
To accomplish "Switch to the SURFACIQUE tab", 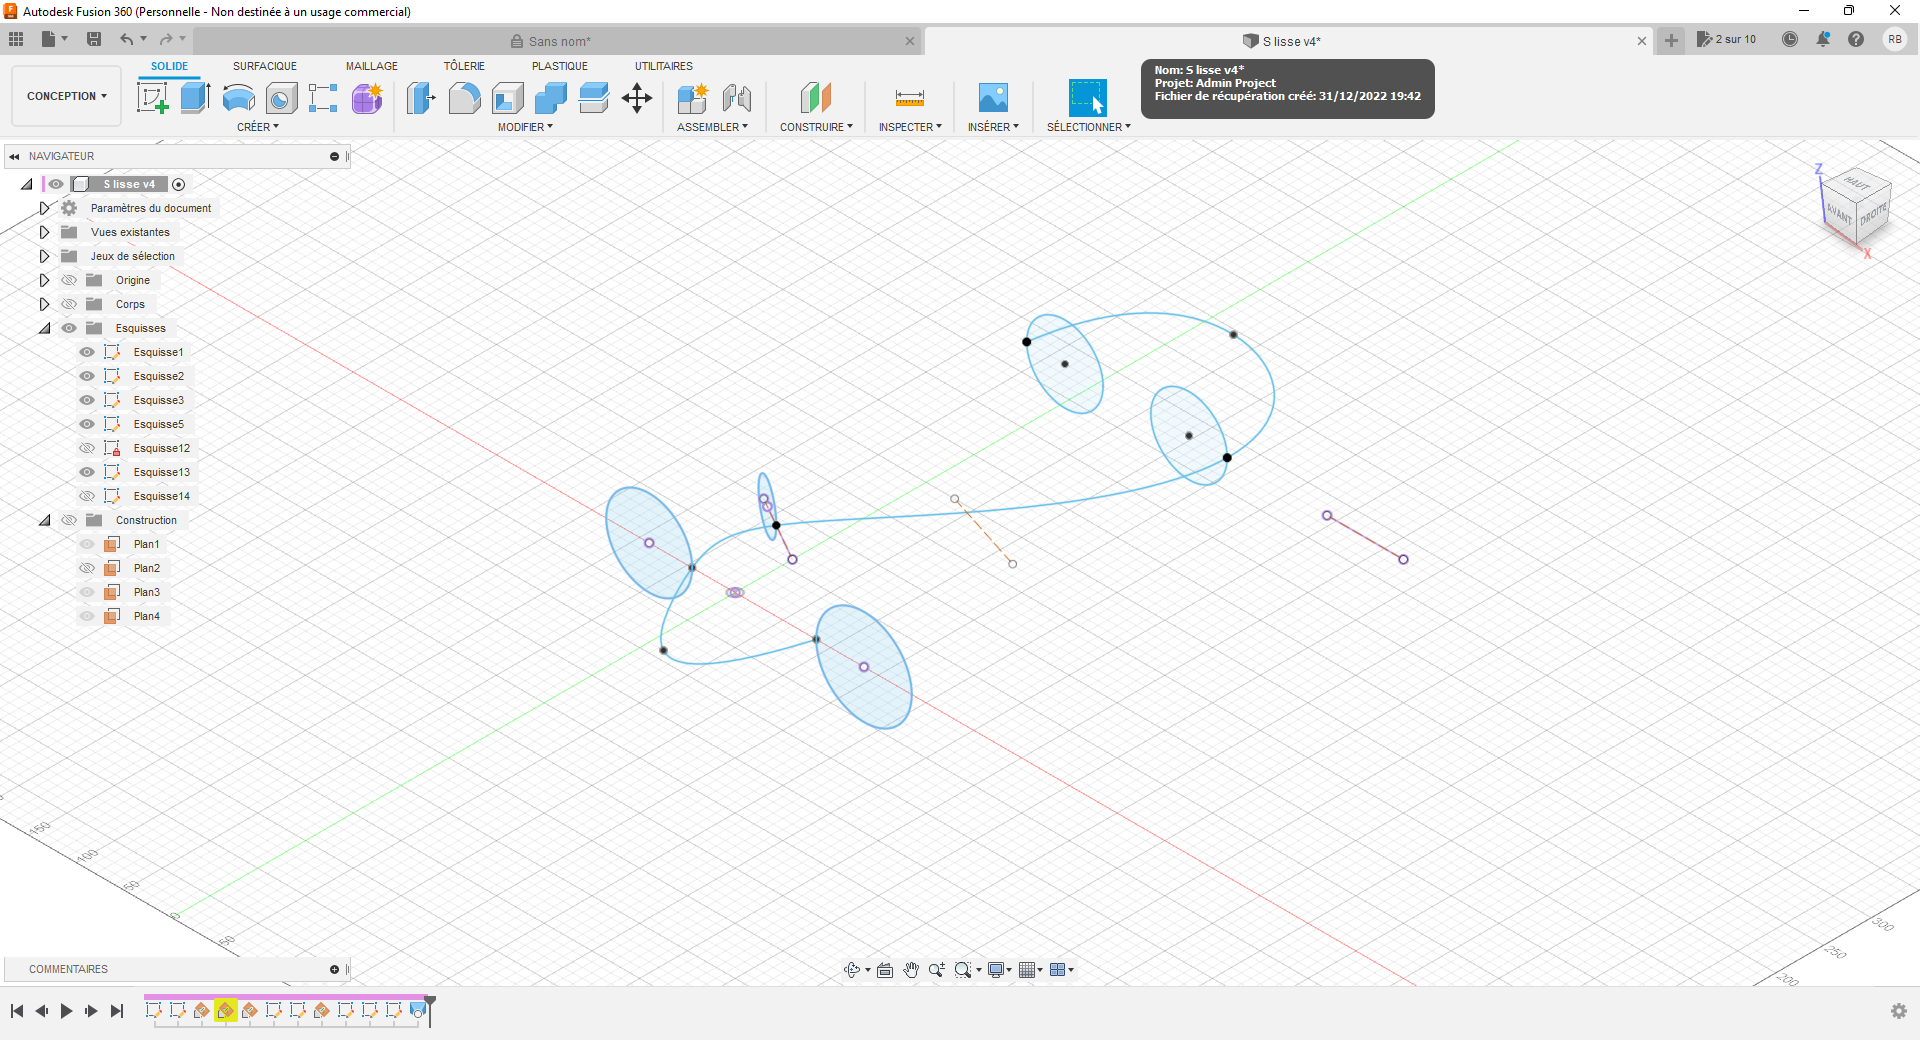I will point(264,66).
